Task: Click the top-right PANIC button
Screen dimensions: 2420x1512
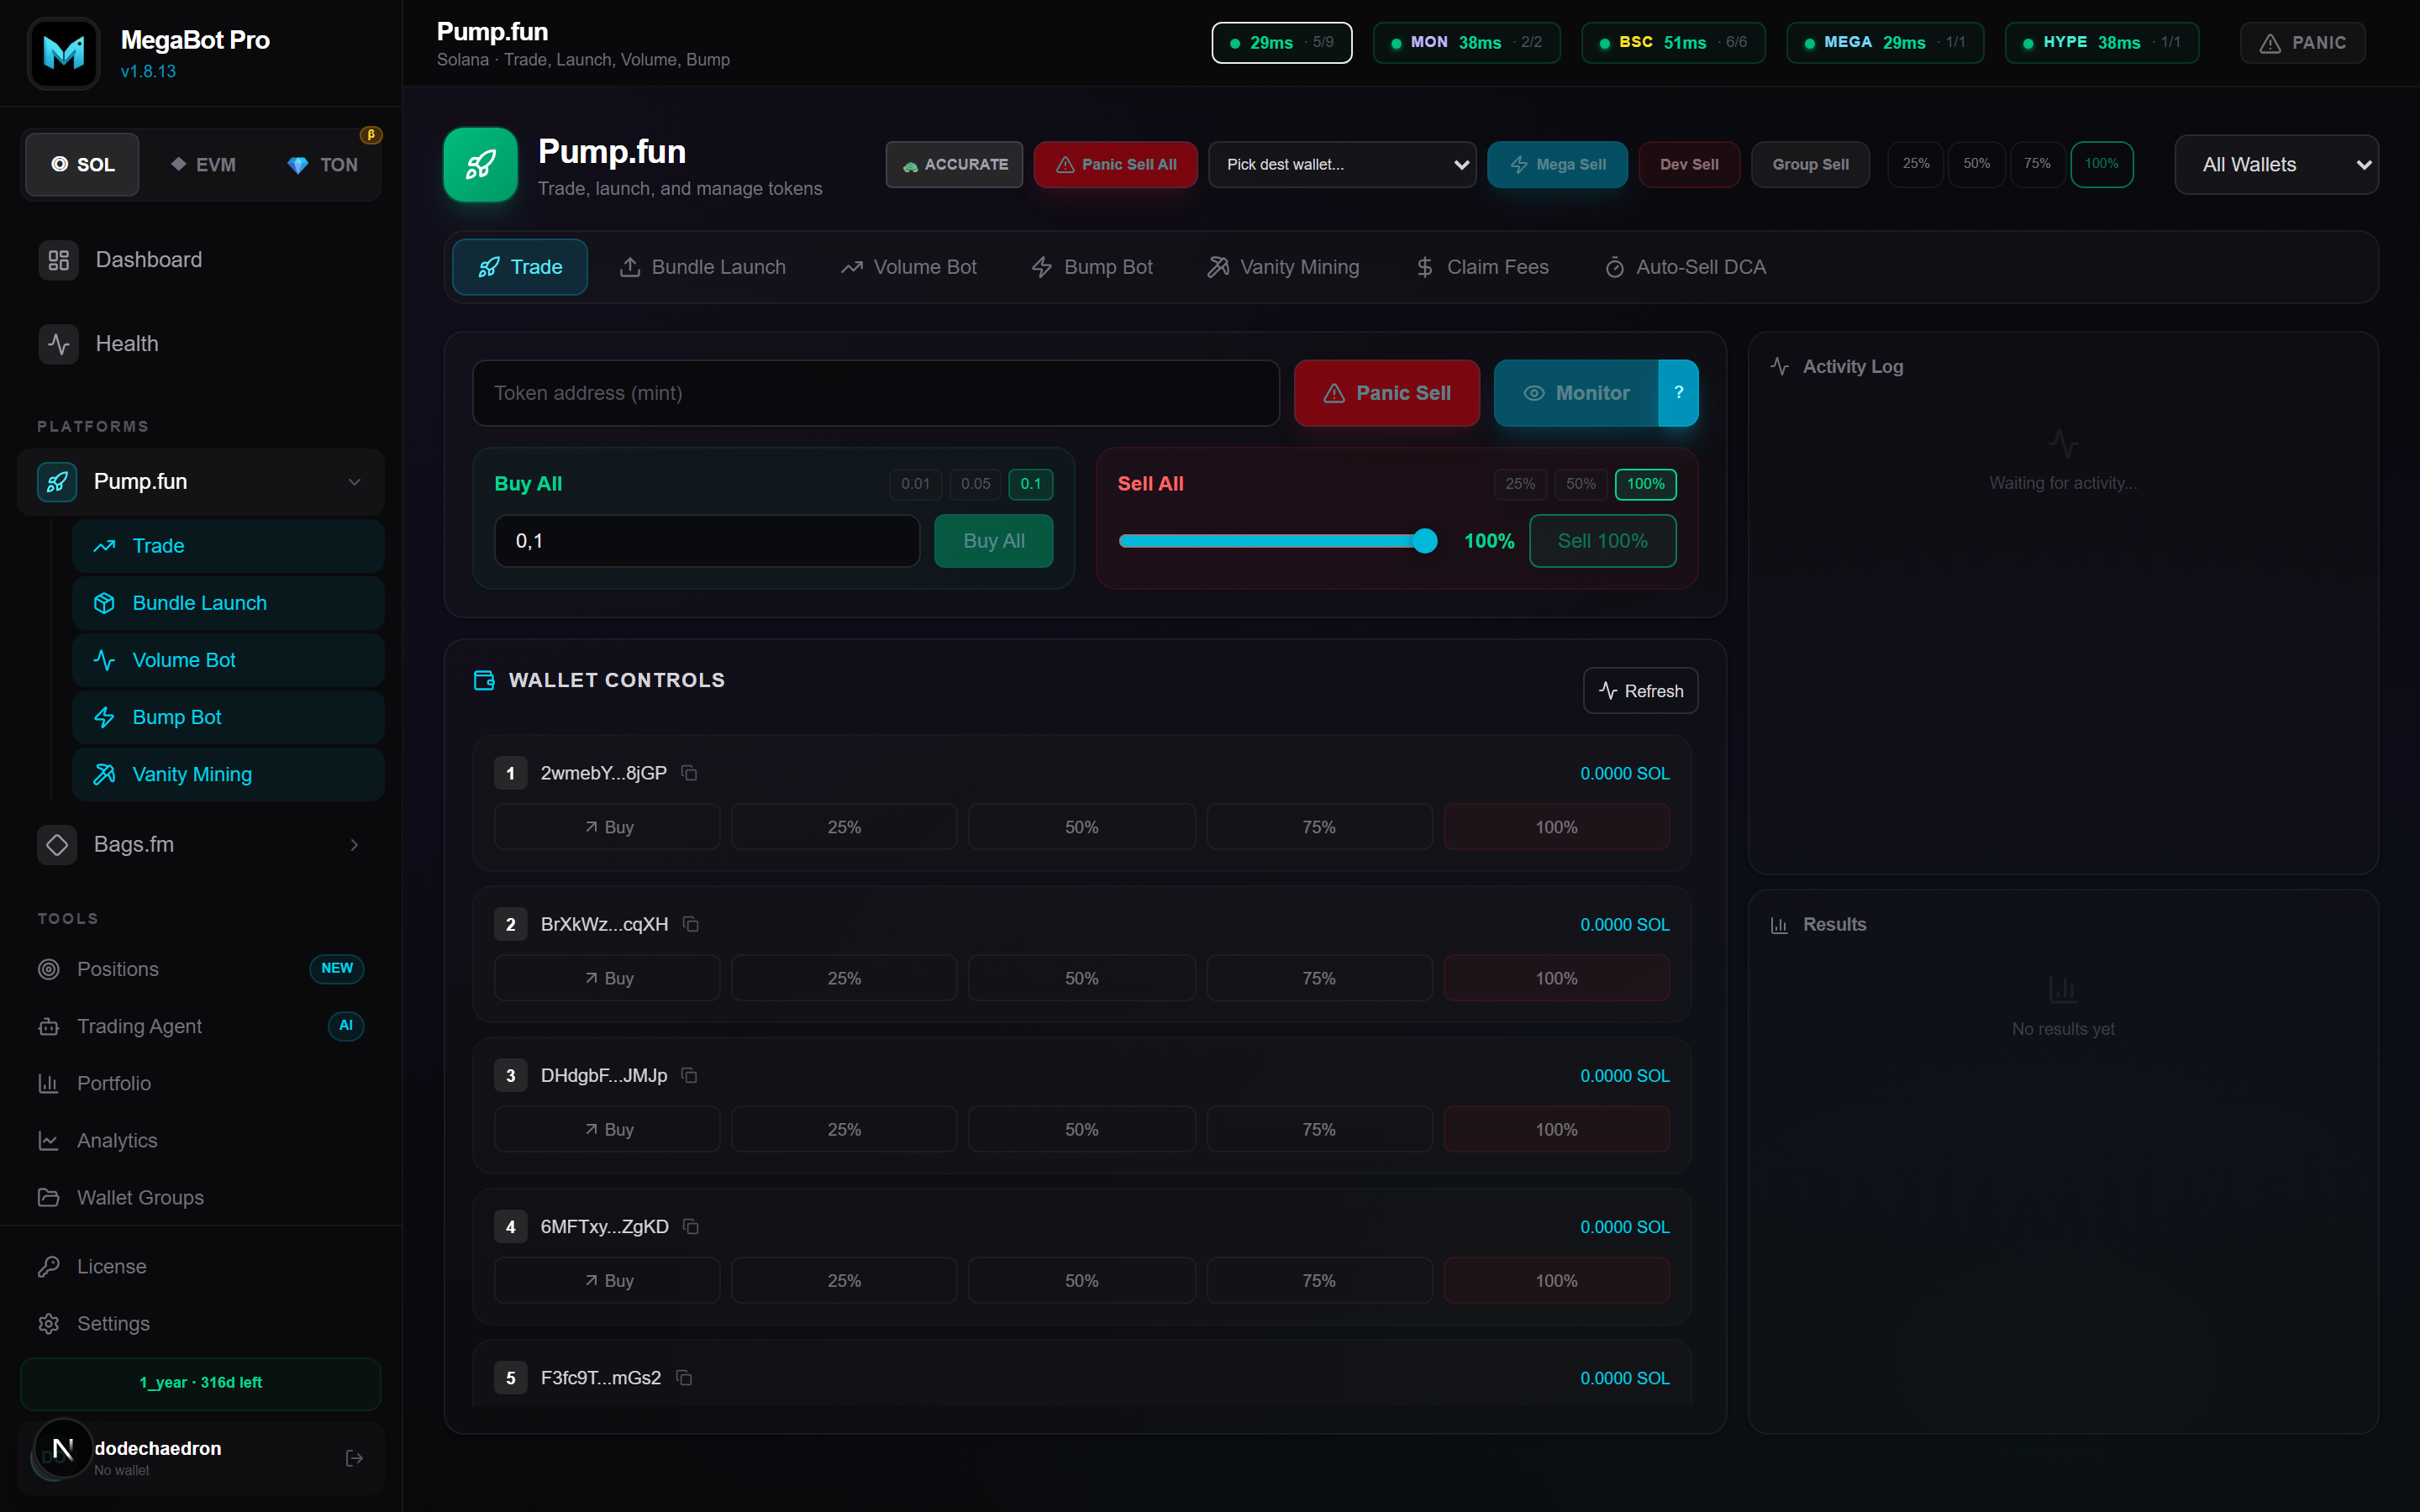Action: click(x=2303, y=43)
